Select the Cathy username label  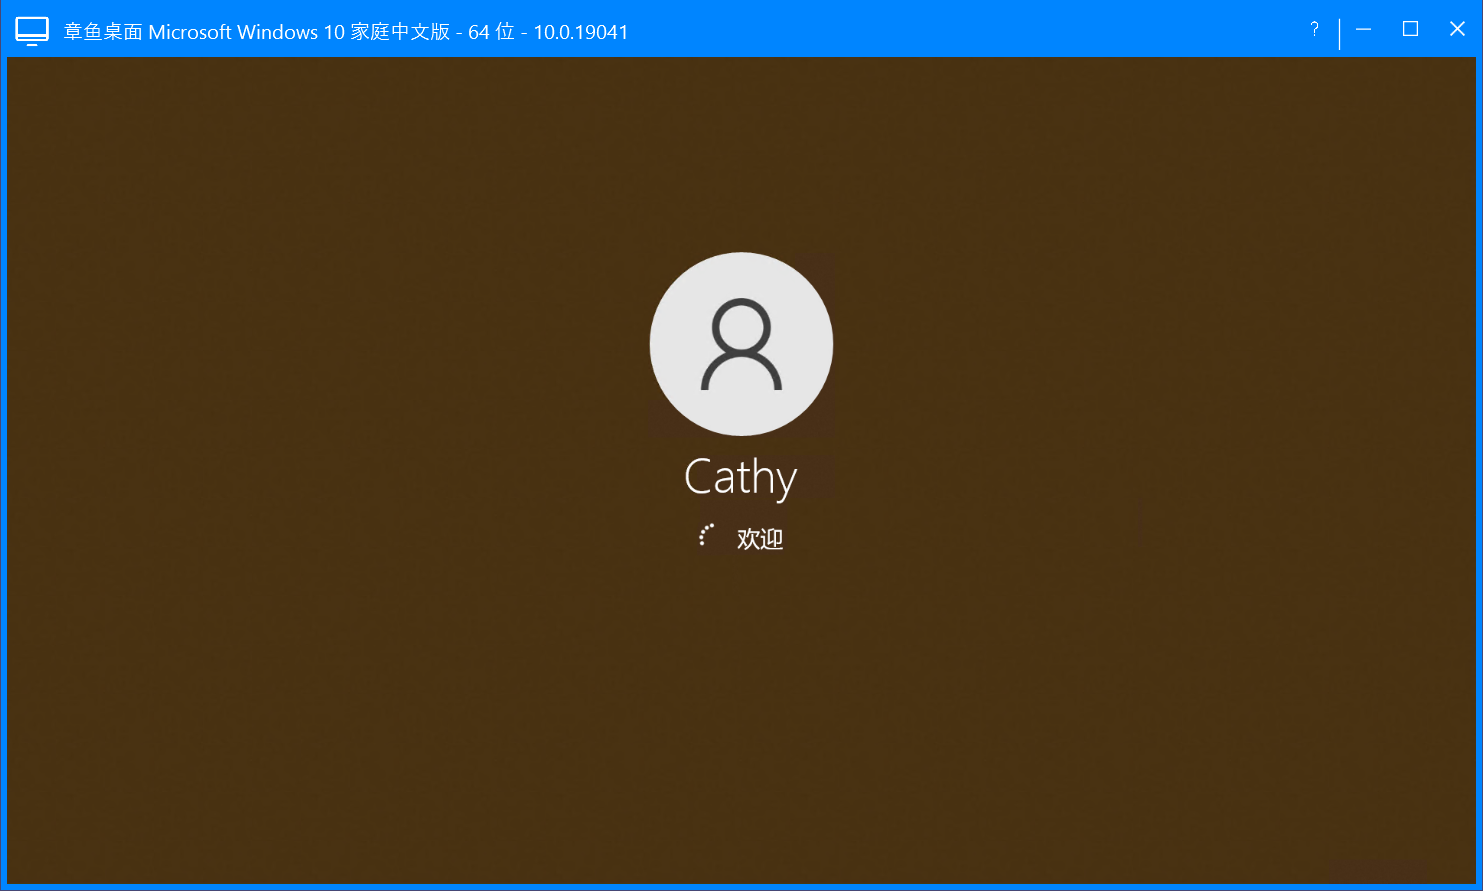[x=740, y=477]
